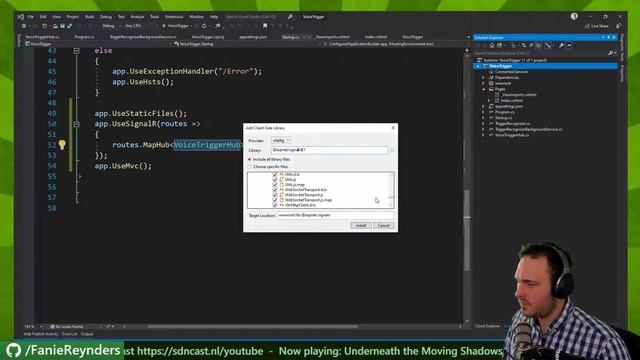Expand the Dependencies node

(483, 77)
